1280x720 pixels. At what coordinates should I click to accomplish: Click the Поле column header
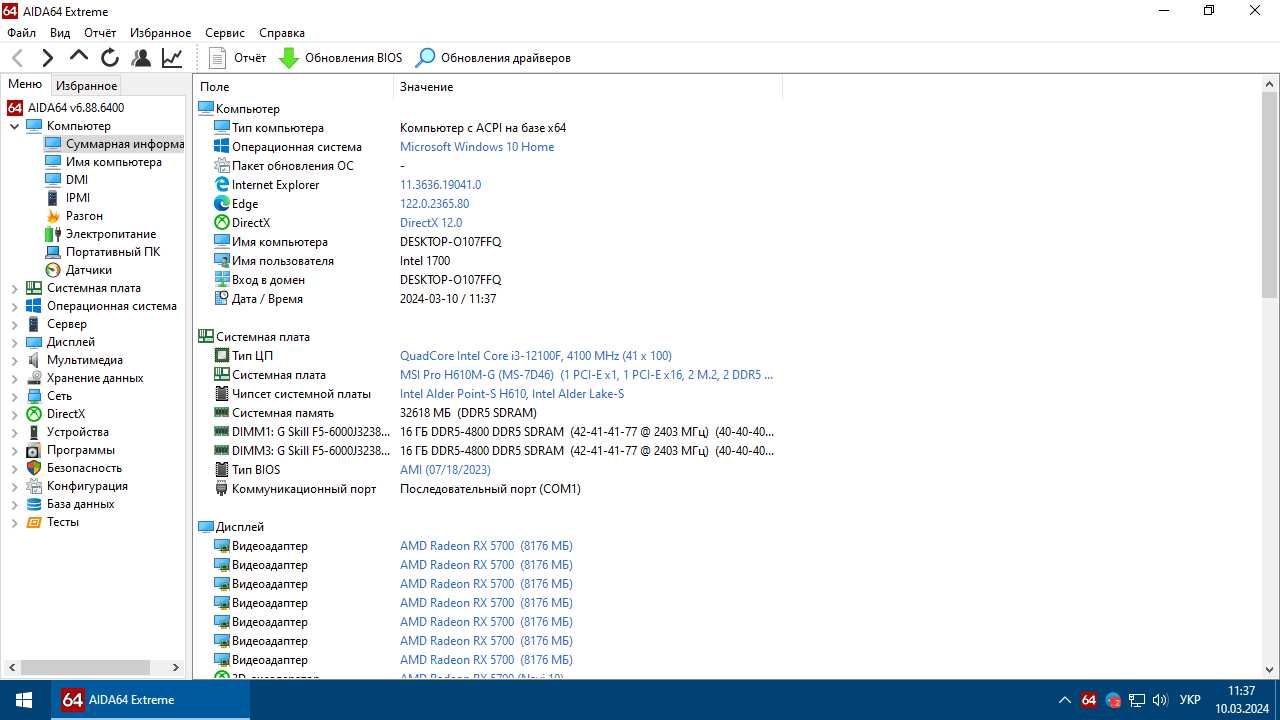point(294,87)
